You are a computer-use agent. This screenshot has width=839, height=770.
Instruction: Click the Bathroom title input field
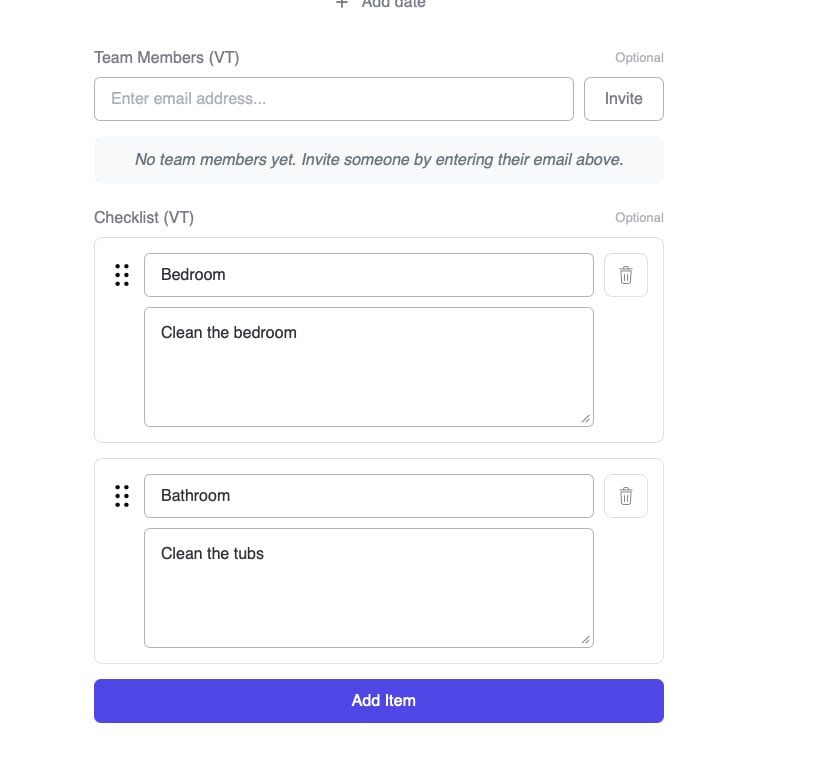tap(368, 496)
